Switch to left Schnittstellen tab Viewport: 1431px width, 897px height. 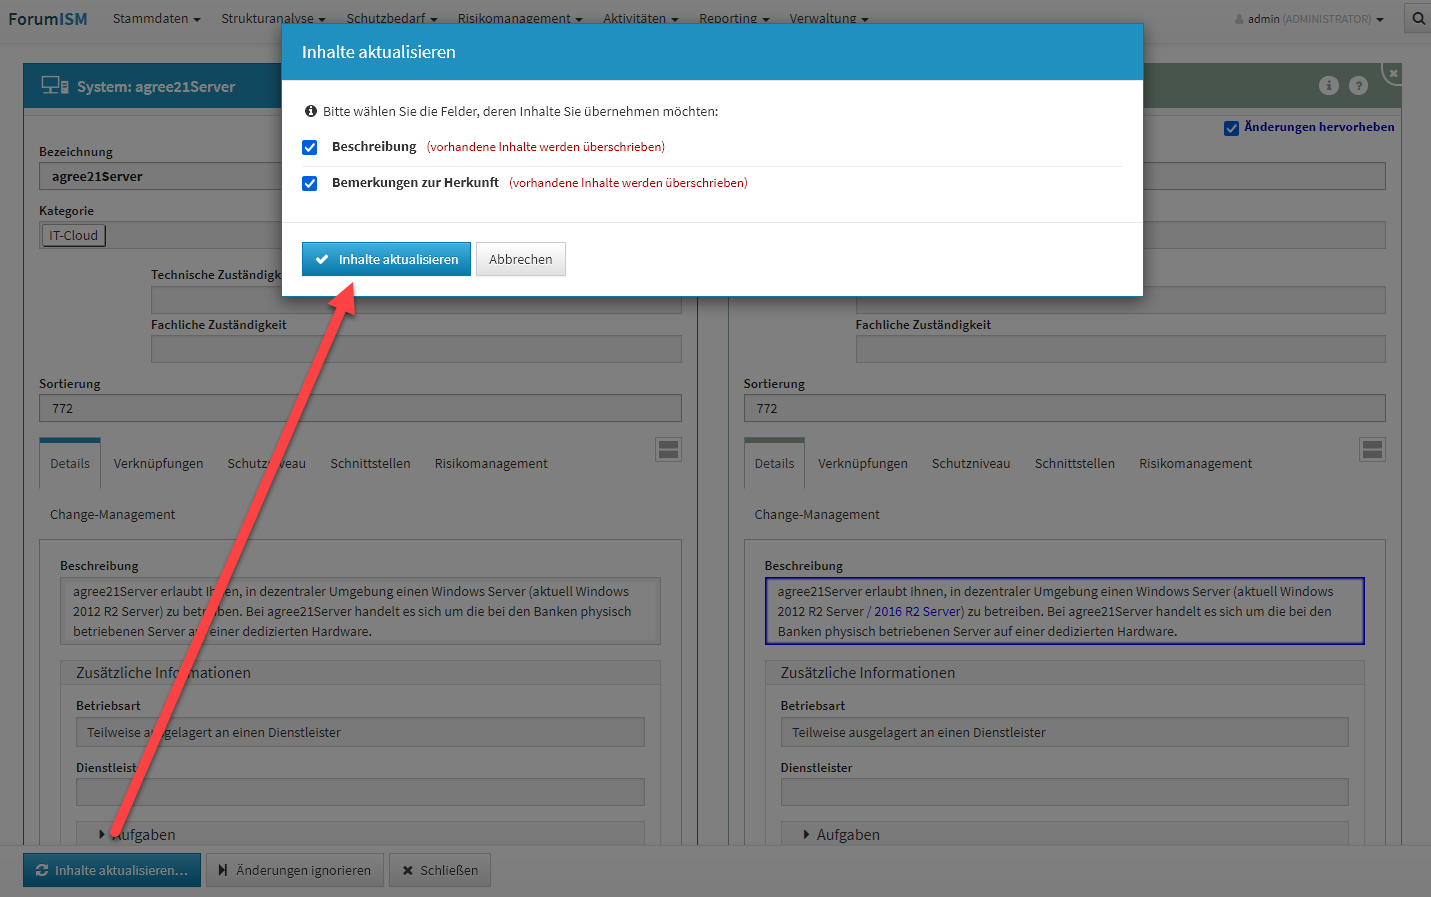[370, 463]
